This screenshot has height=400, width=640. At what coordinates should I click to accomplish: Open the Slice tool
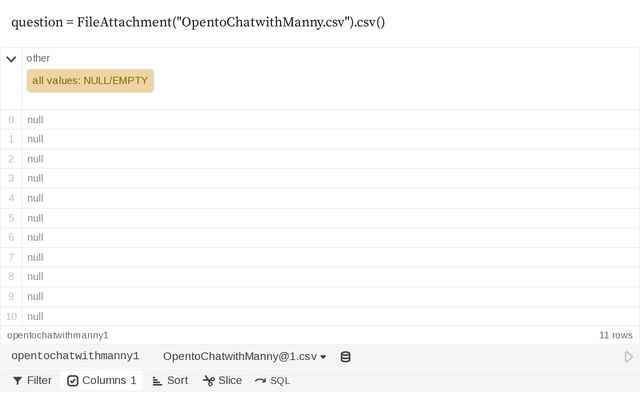coord(222,380)
